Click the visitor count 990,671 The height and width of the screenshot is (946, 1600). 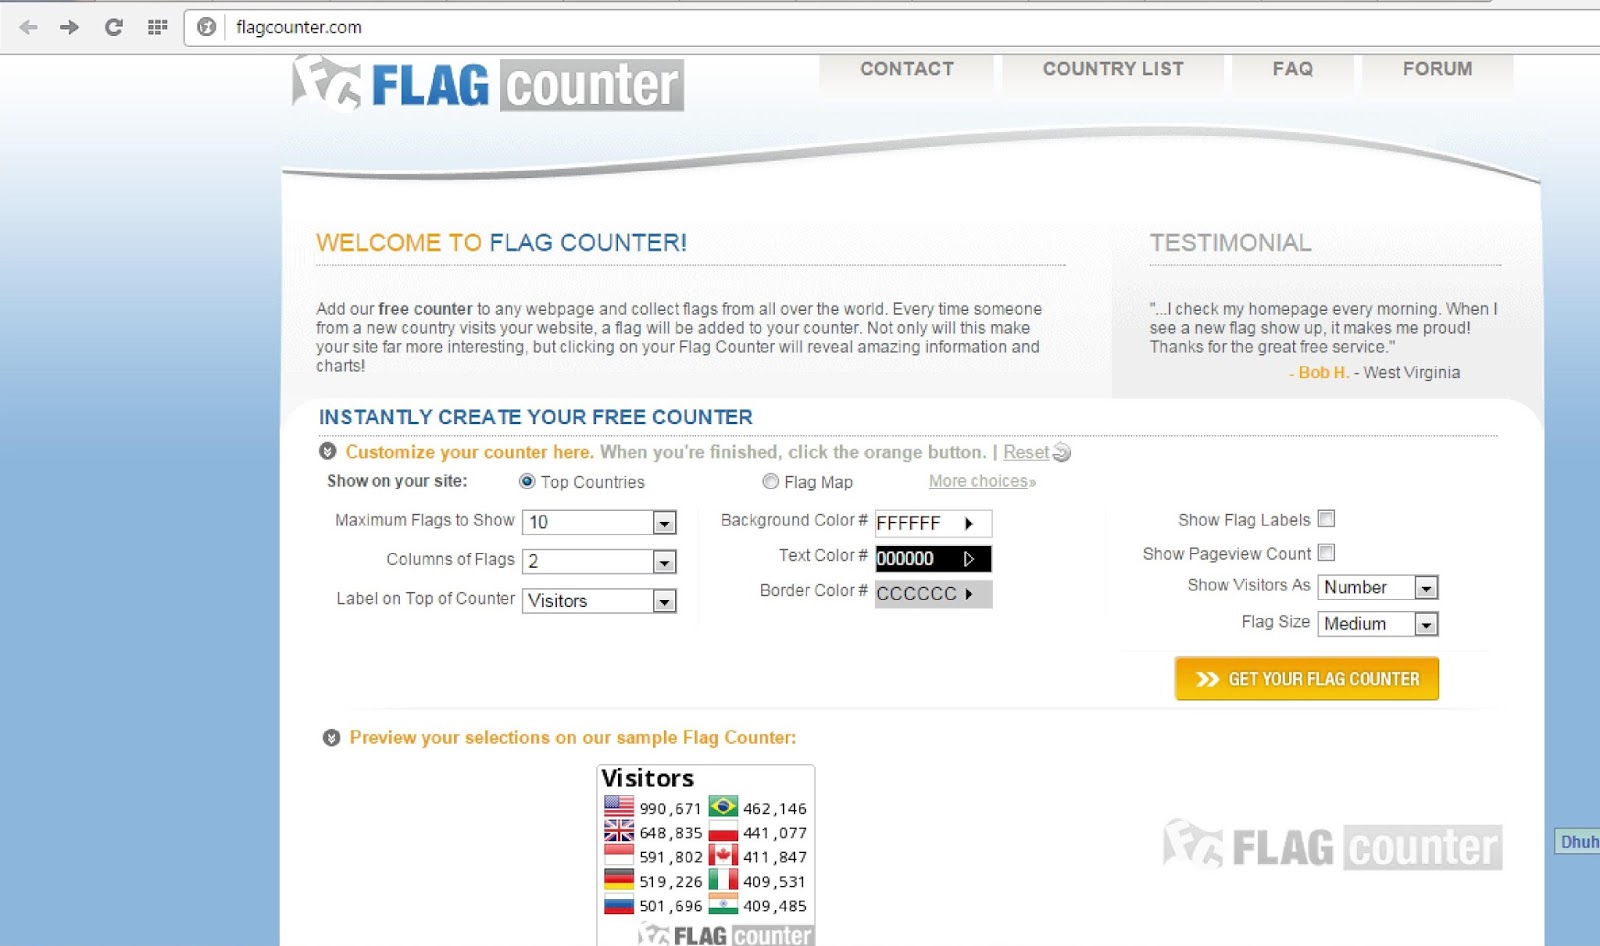[x=670, y=808]
